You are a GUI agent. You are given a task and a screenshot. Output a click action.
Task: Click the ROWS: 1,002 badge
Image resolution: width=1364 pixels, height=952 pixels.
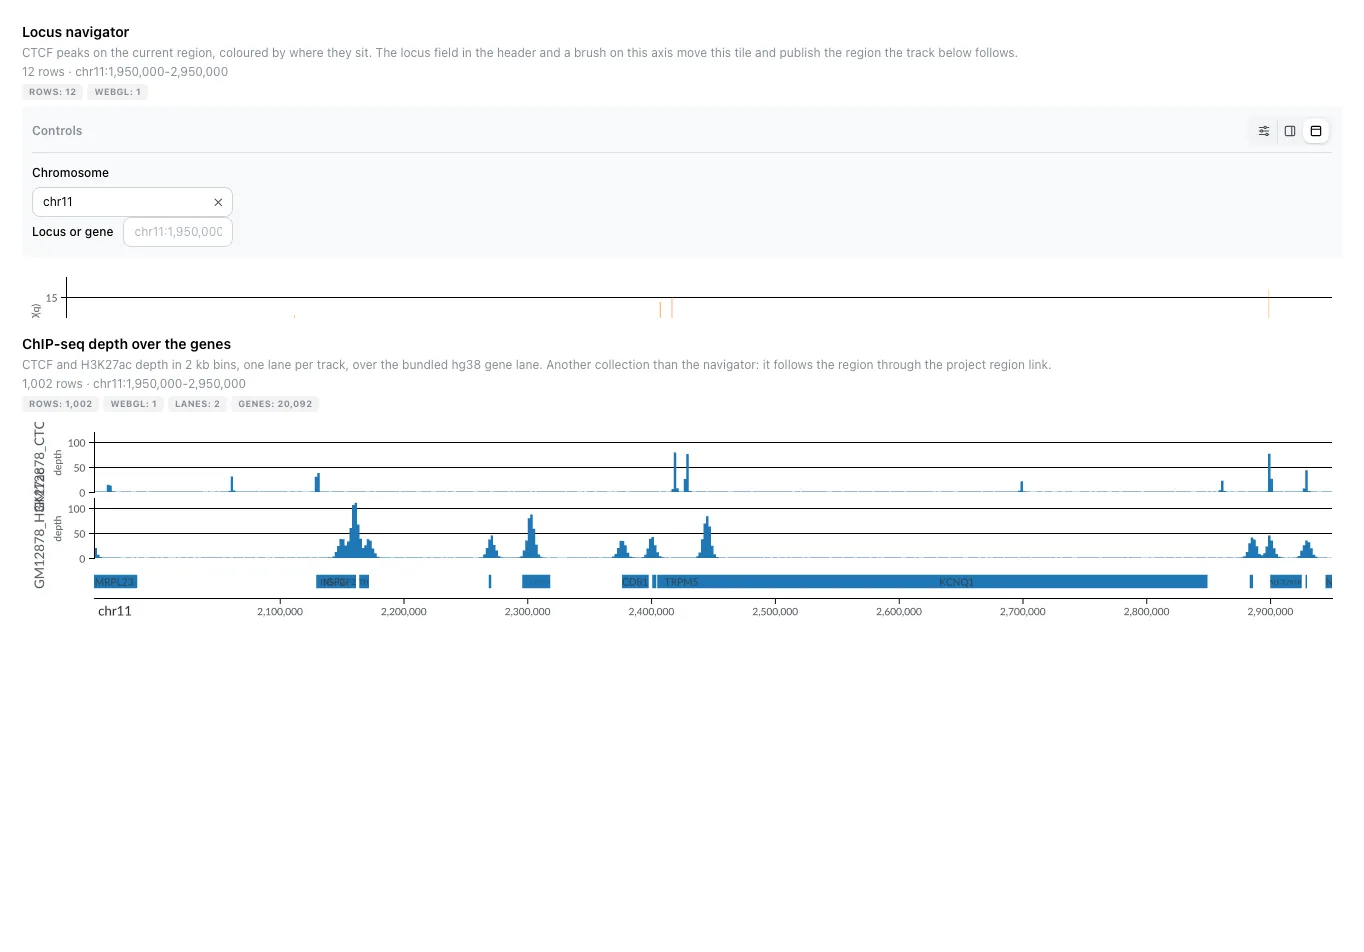61,404
